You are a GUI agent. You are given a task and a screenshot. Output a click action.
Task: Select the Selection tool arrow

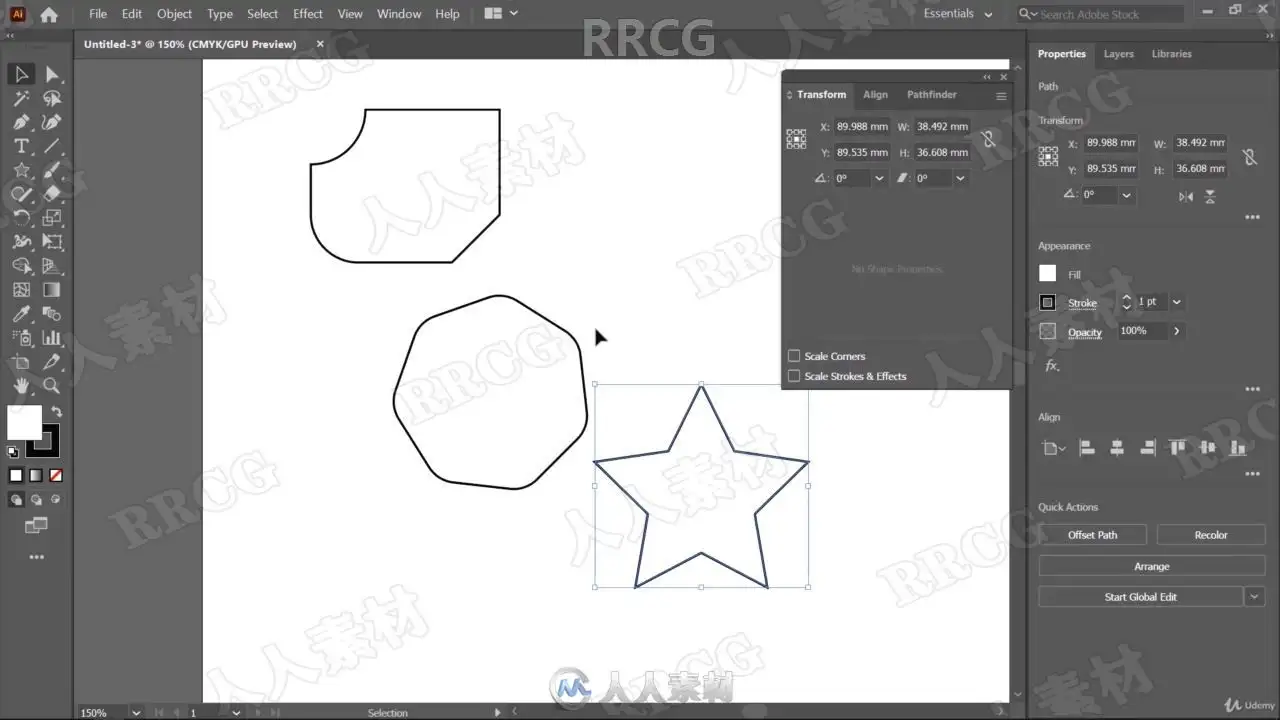pos(21,74)
